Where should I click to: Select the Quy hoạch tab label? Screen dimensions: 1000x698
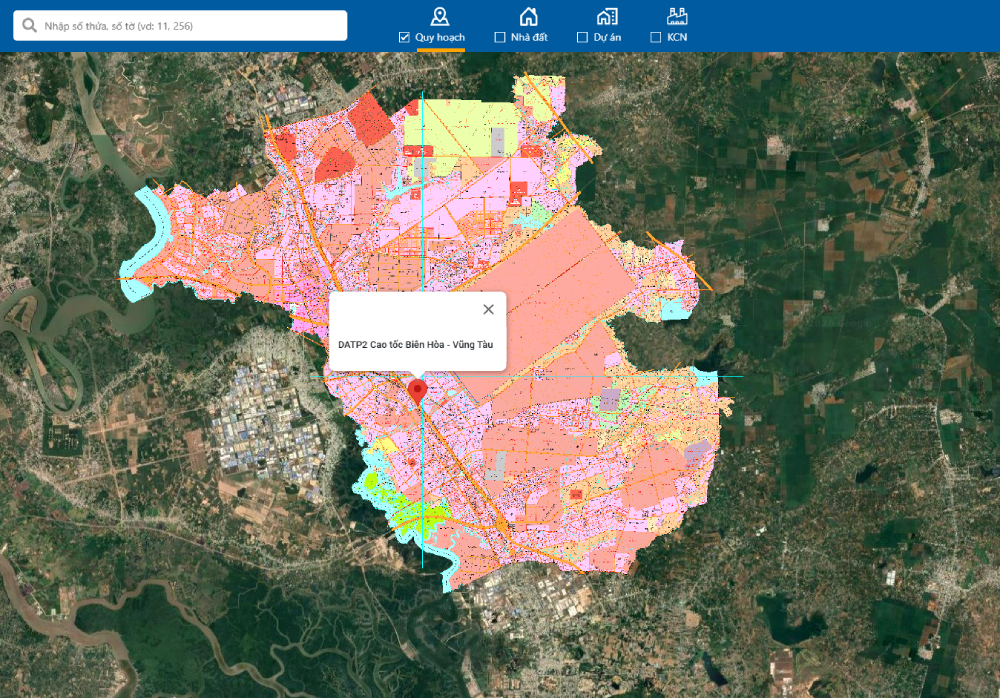(x=440, y=38)
